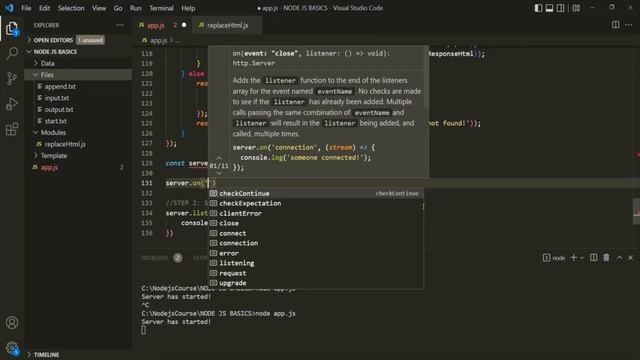
Task: Open append.txt in Explorer
Action: [x=78, y=87]
